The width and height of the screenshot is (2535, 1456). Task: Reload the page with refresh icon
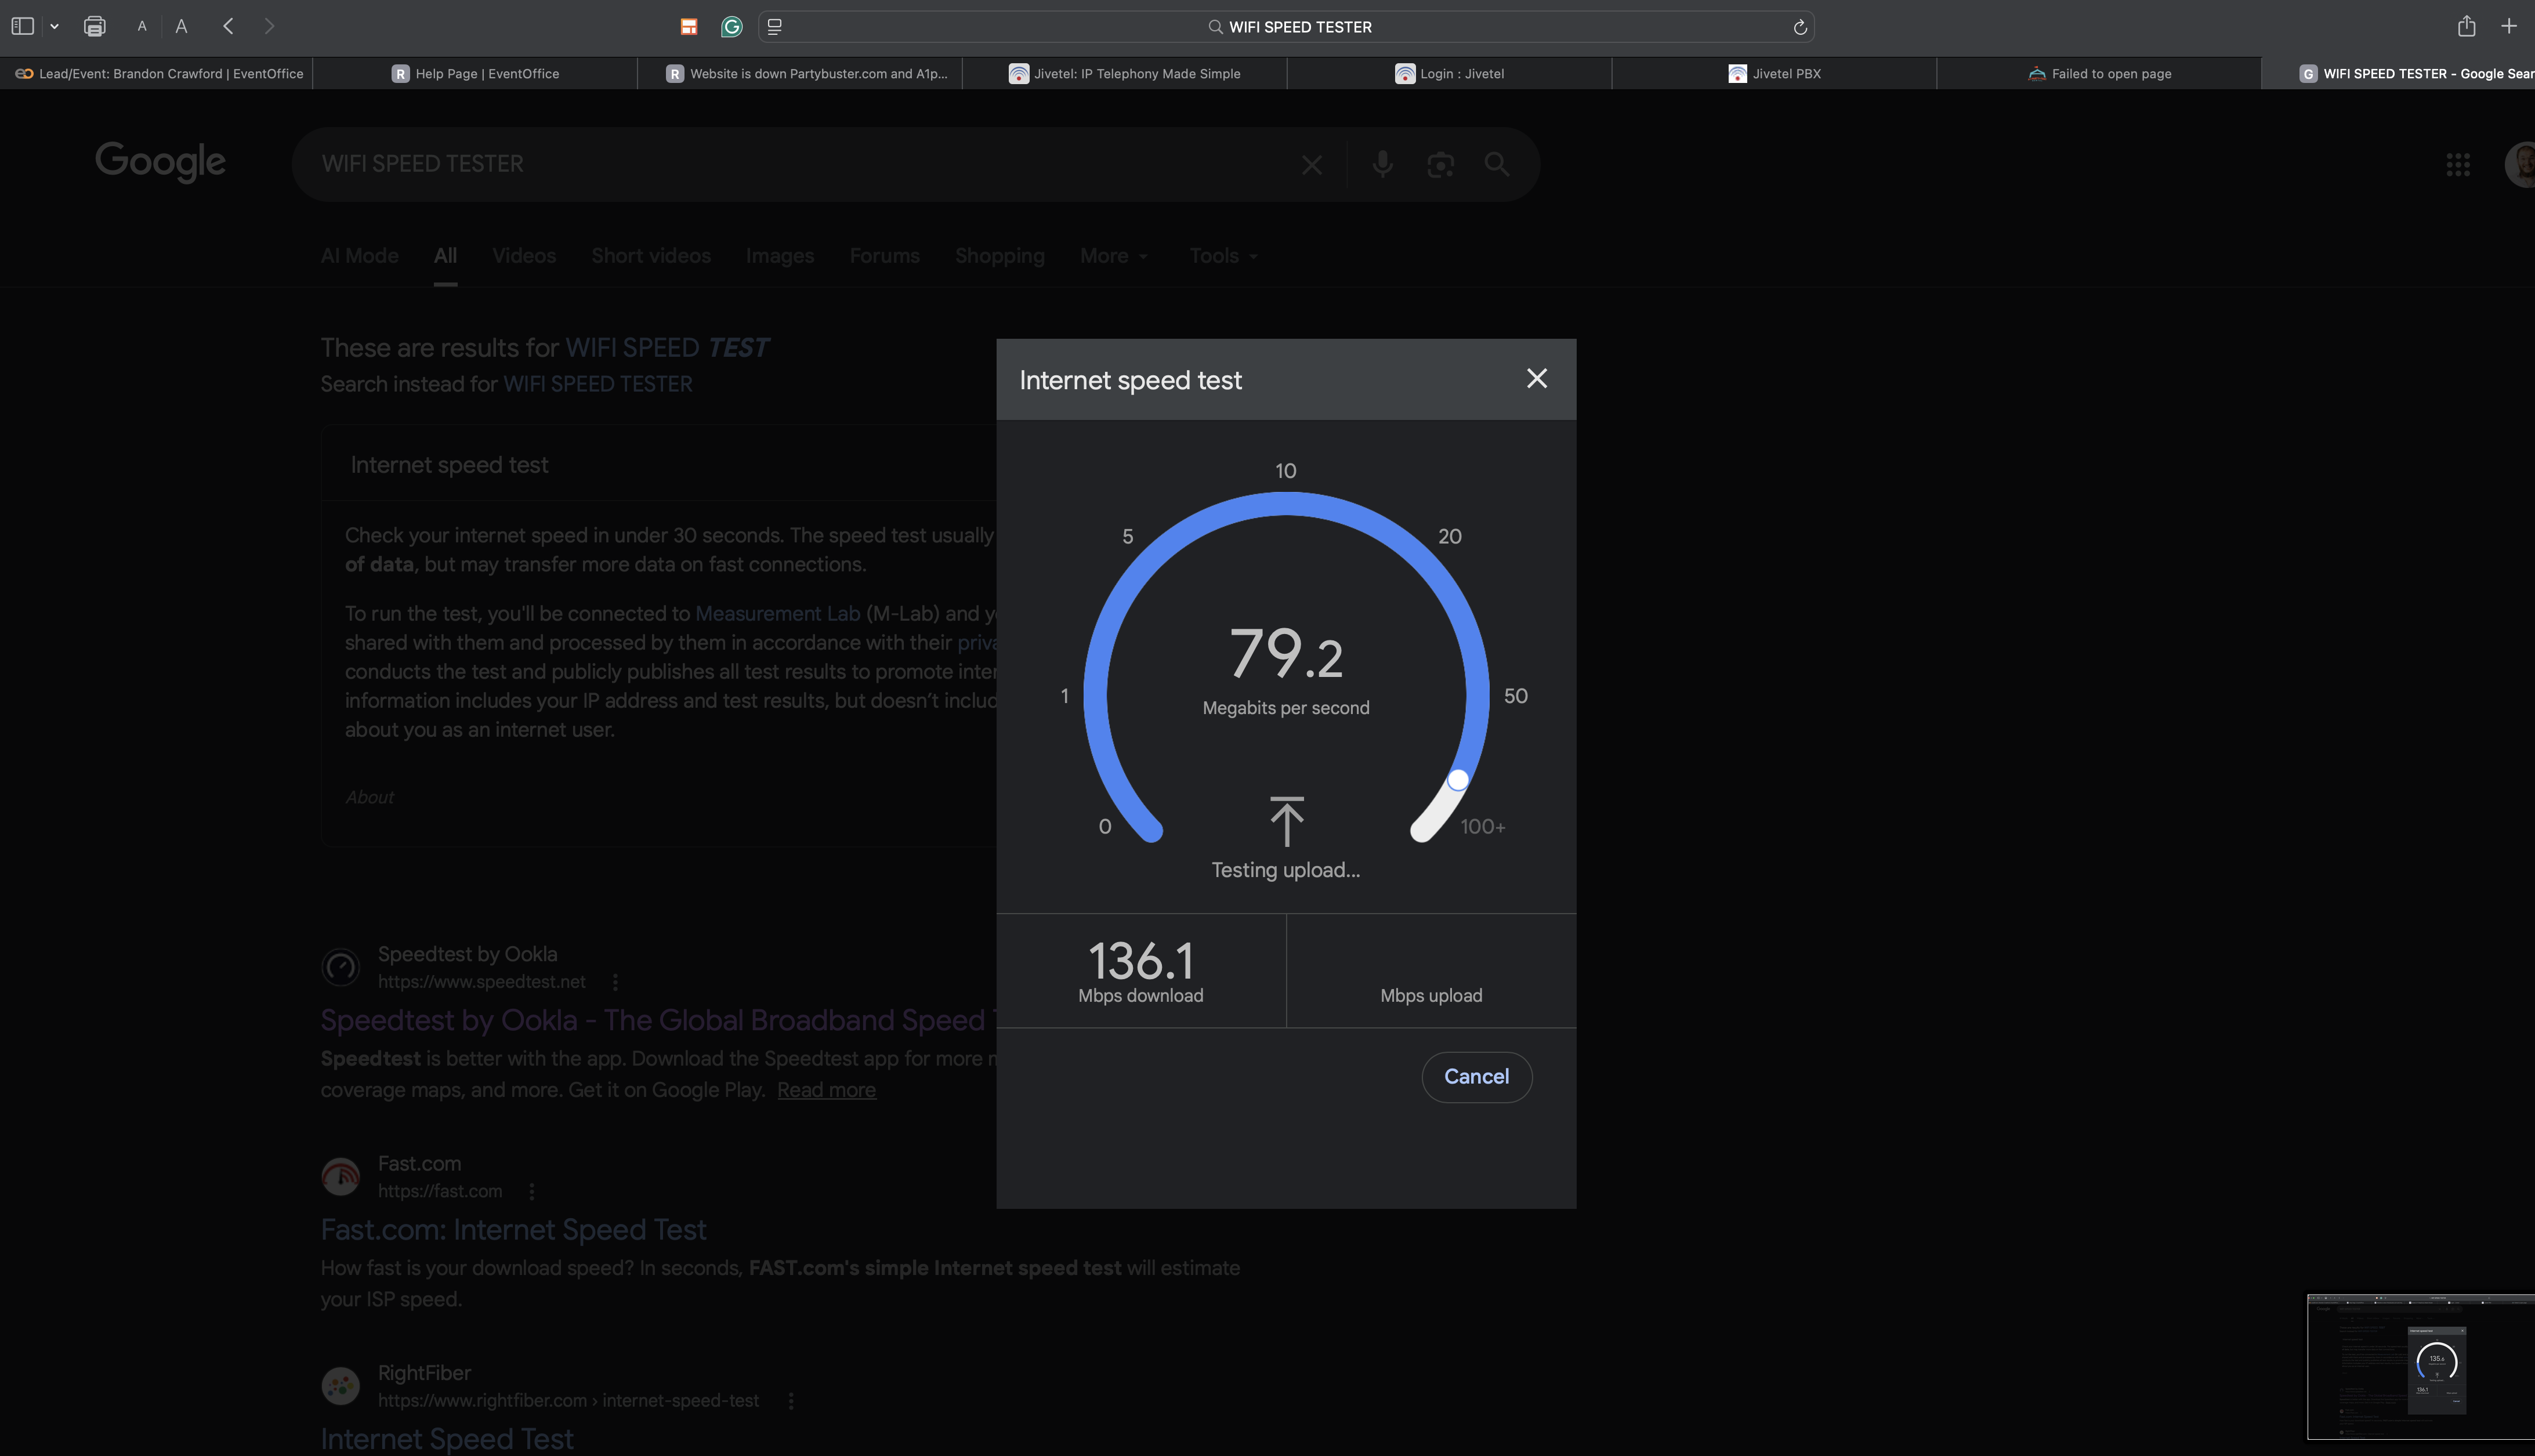point(1799,27)
